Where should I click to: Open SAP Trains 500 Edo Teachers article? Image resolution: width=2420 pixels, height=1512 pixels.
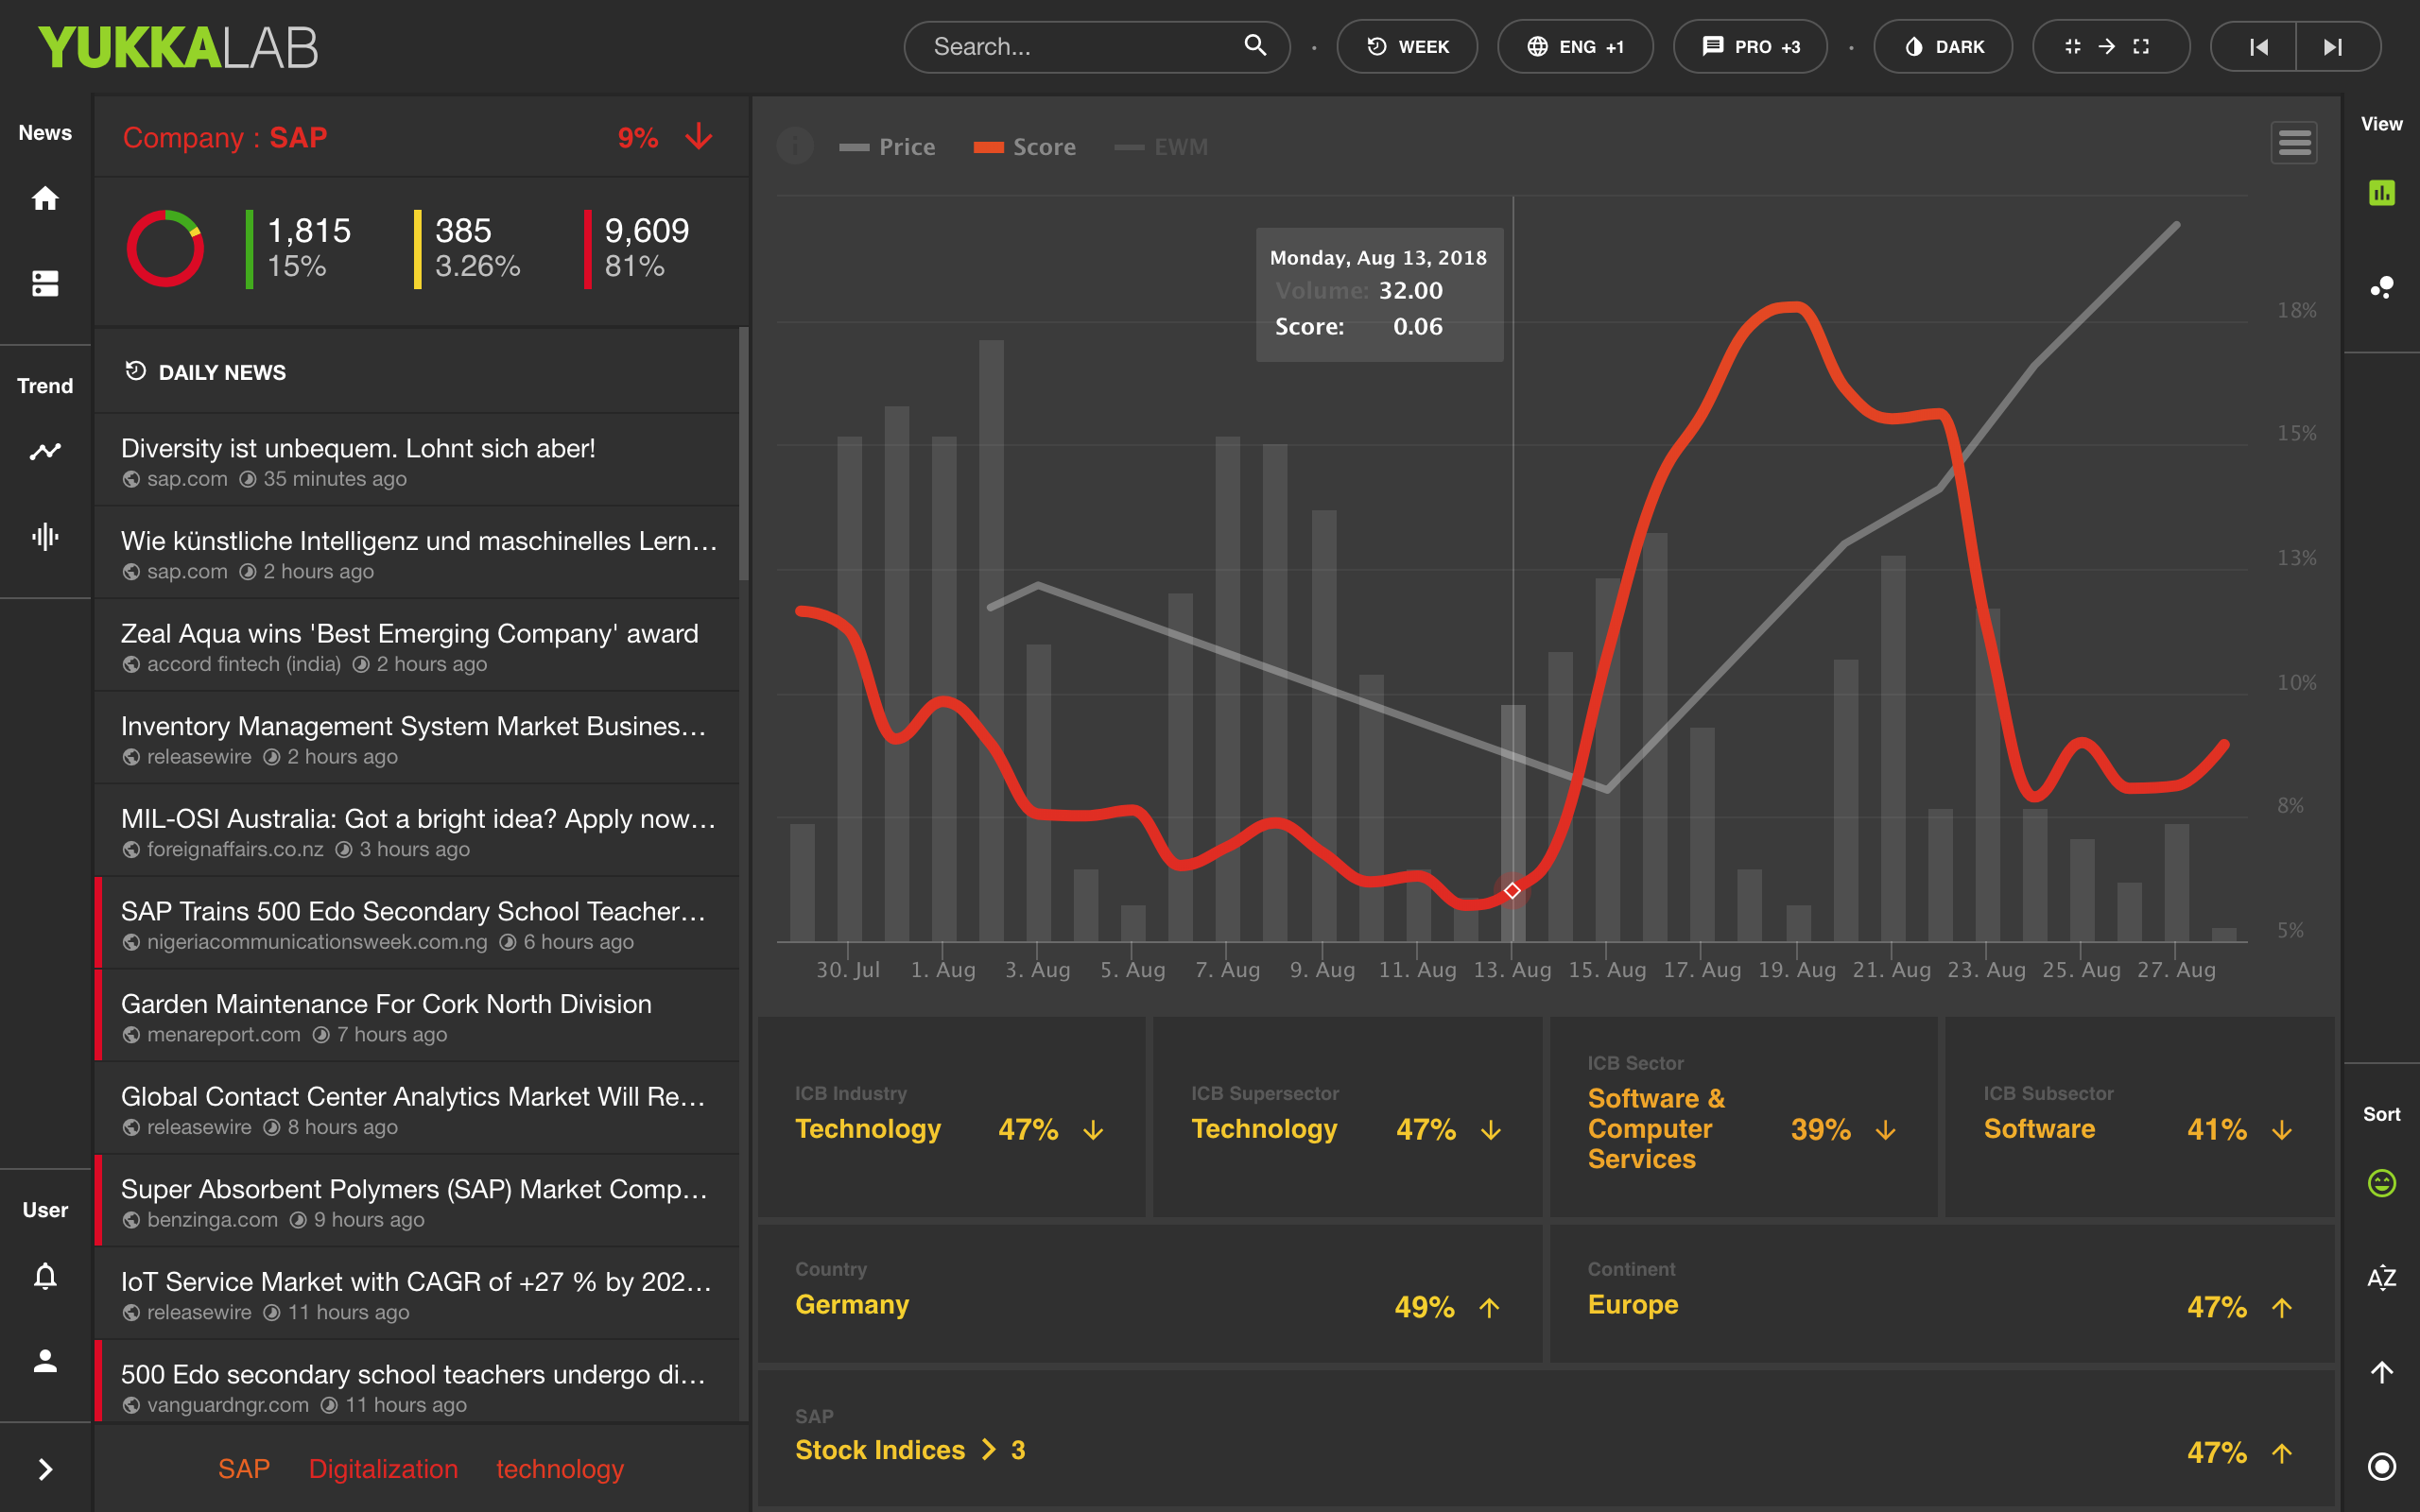417,924
